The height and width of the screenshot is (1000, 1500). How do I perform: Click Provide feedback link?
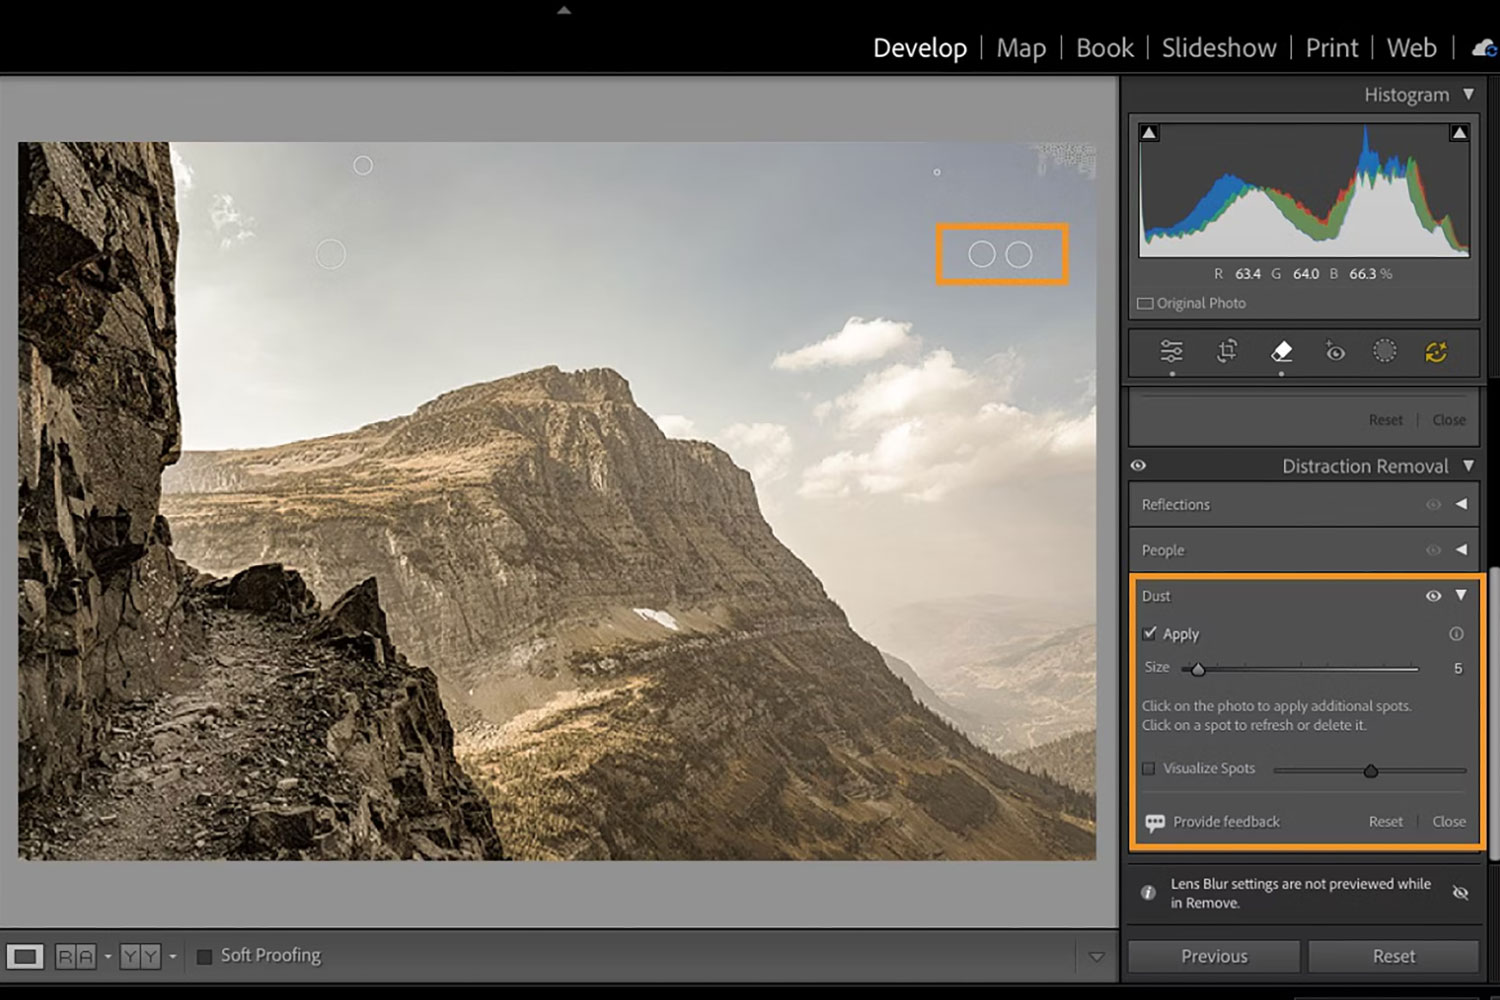[1226, 822]
